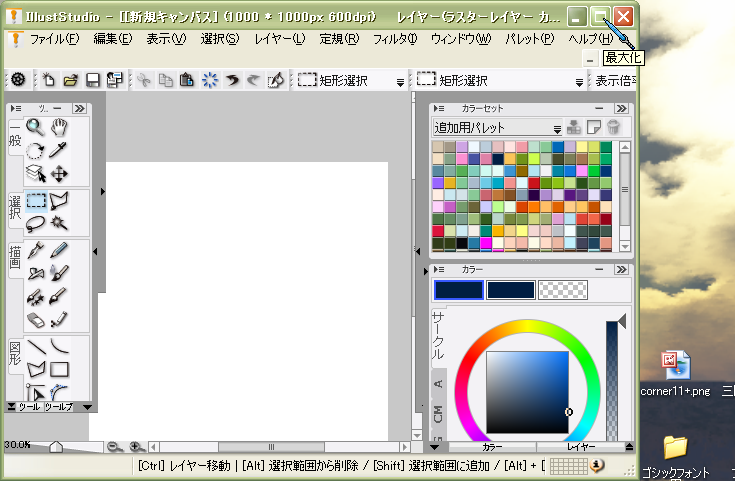
Task: Select the Straight line shape tool
Action: (x=36, y=347)
